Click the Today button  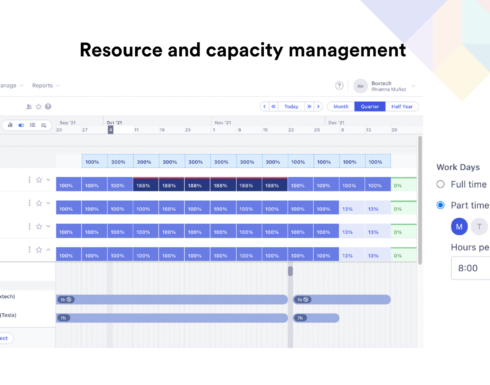point(291,107)
